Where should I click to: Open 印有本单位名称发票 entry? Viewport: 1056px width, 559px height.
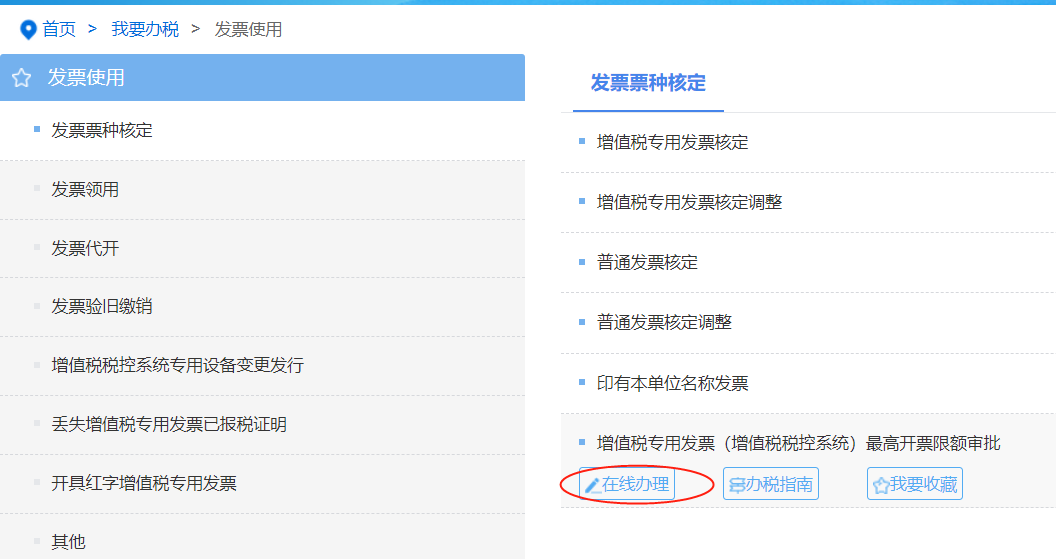coord(672,383)
